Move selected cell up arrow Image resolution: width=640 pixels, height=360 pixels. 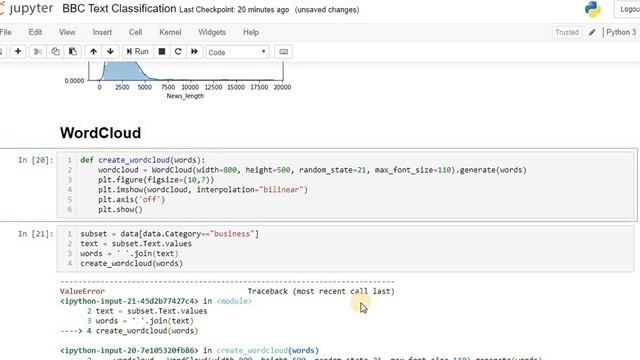pos(93,51)
